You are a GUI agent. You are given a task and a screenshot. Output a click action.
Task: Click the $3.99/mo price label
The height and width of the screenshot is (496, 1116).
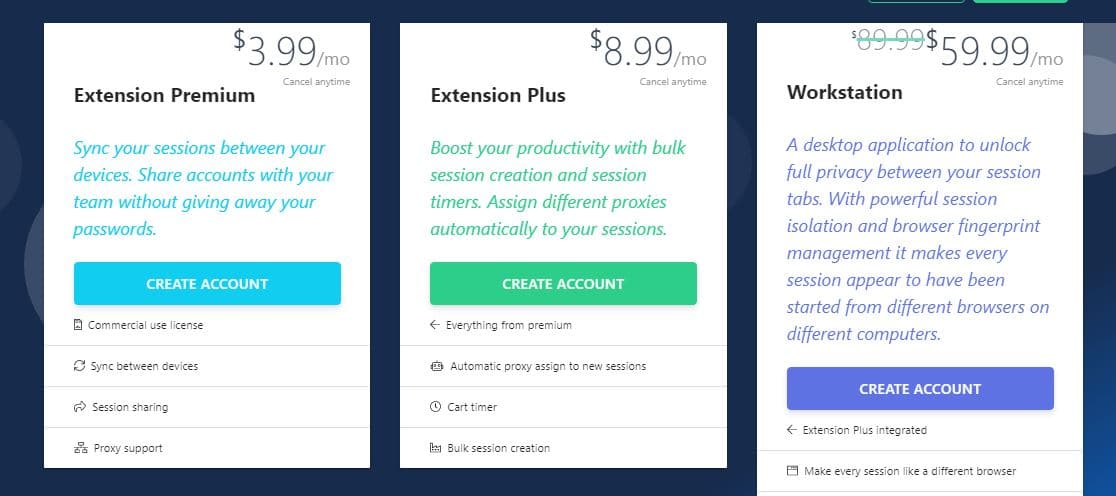click(x=292, y=51)
